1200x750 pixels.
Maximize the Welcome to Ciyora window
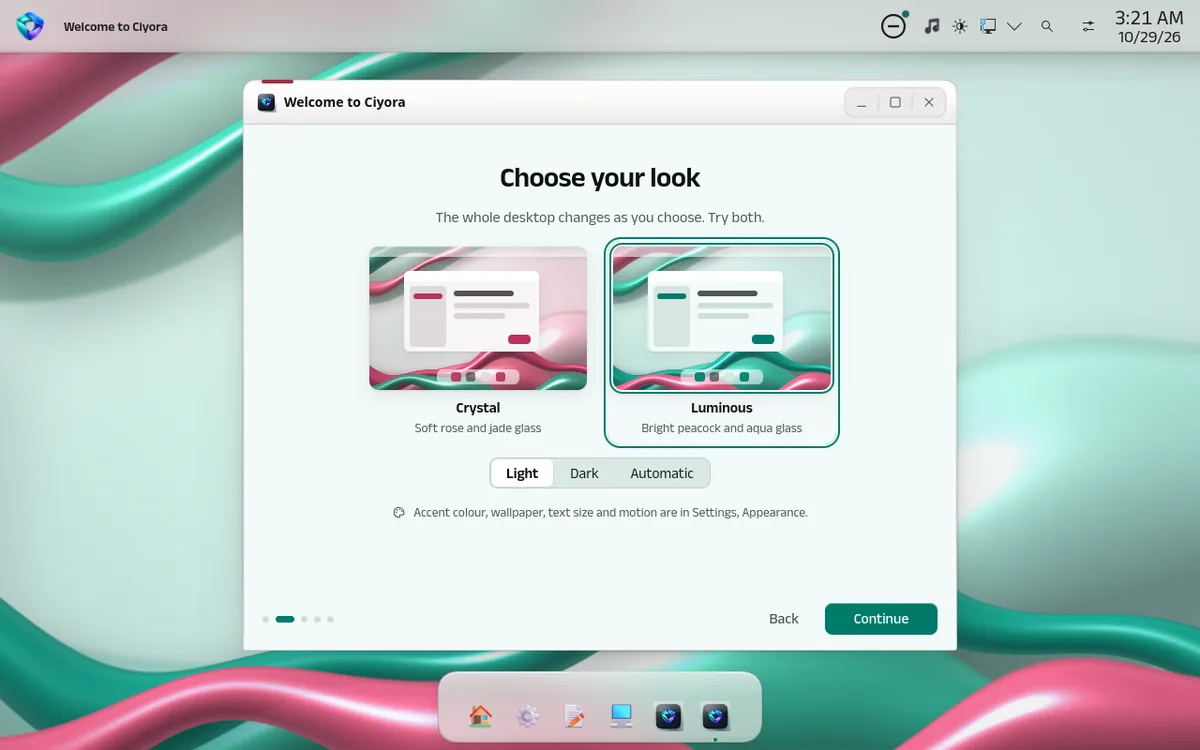[895, 102]
